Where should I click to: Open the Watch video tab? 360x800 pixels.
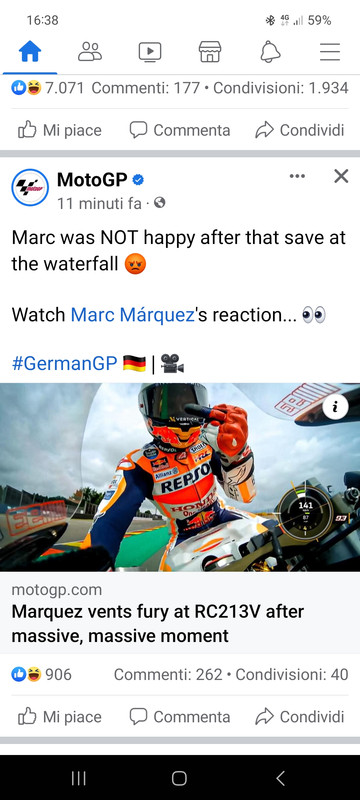(x=150, y=52)
